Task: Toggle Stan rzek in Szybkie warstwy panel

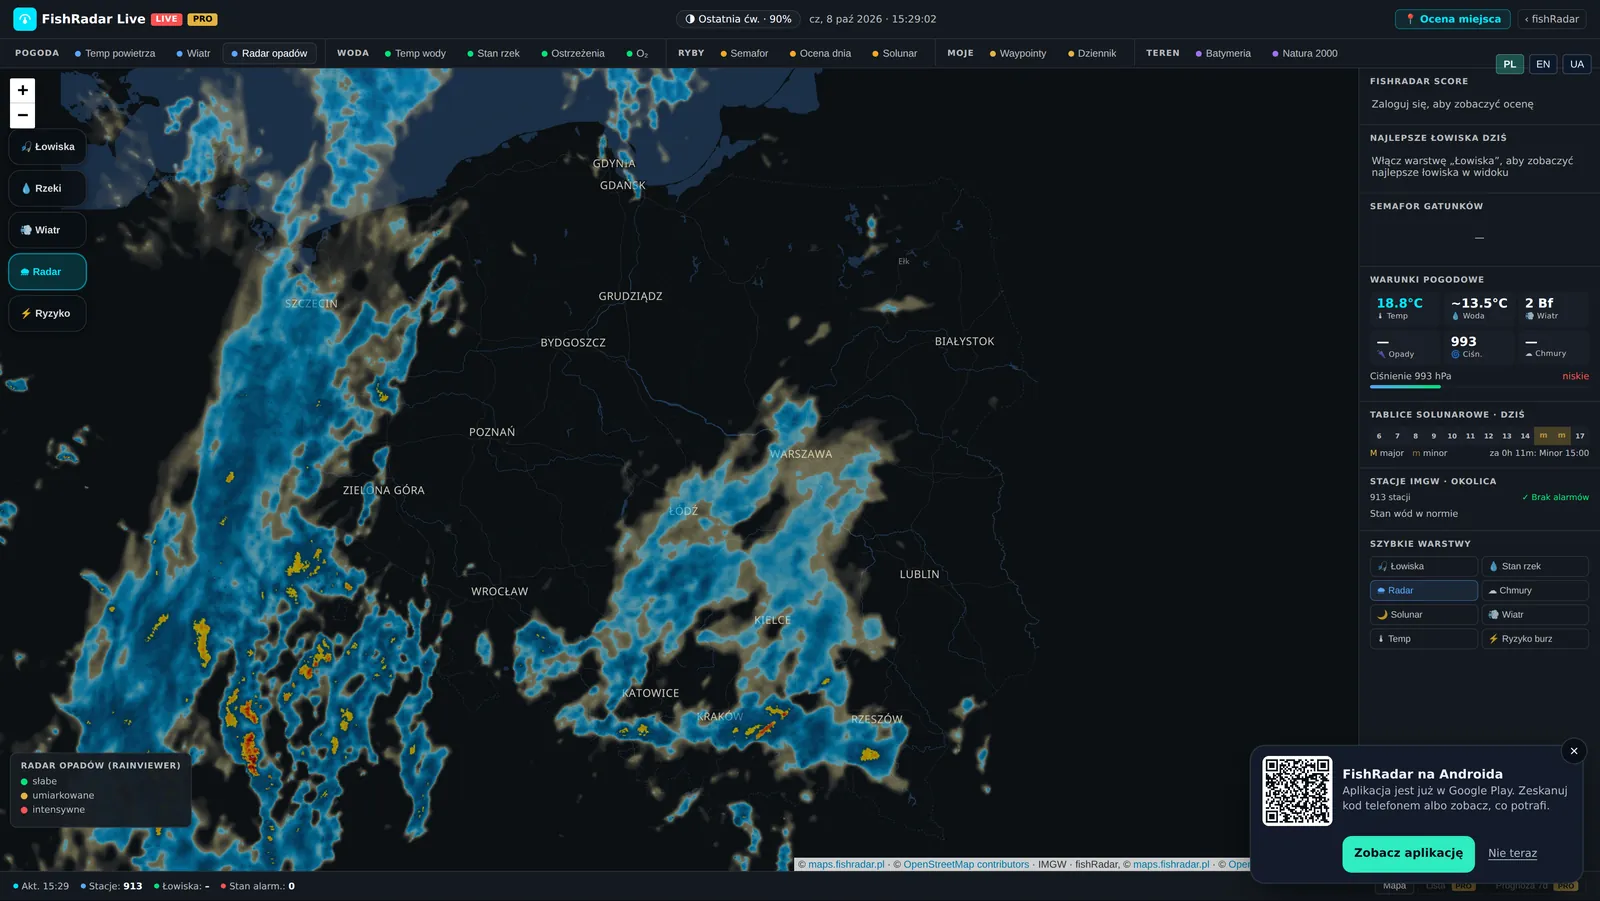Action: pyautogui.click(x=1535, y=566)
